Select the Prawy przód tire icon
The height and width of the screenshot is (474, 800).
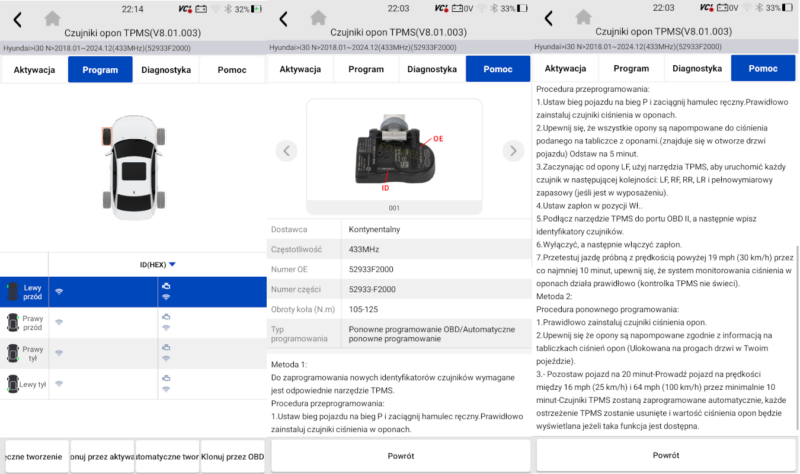12,322
